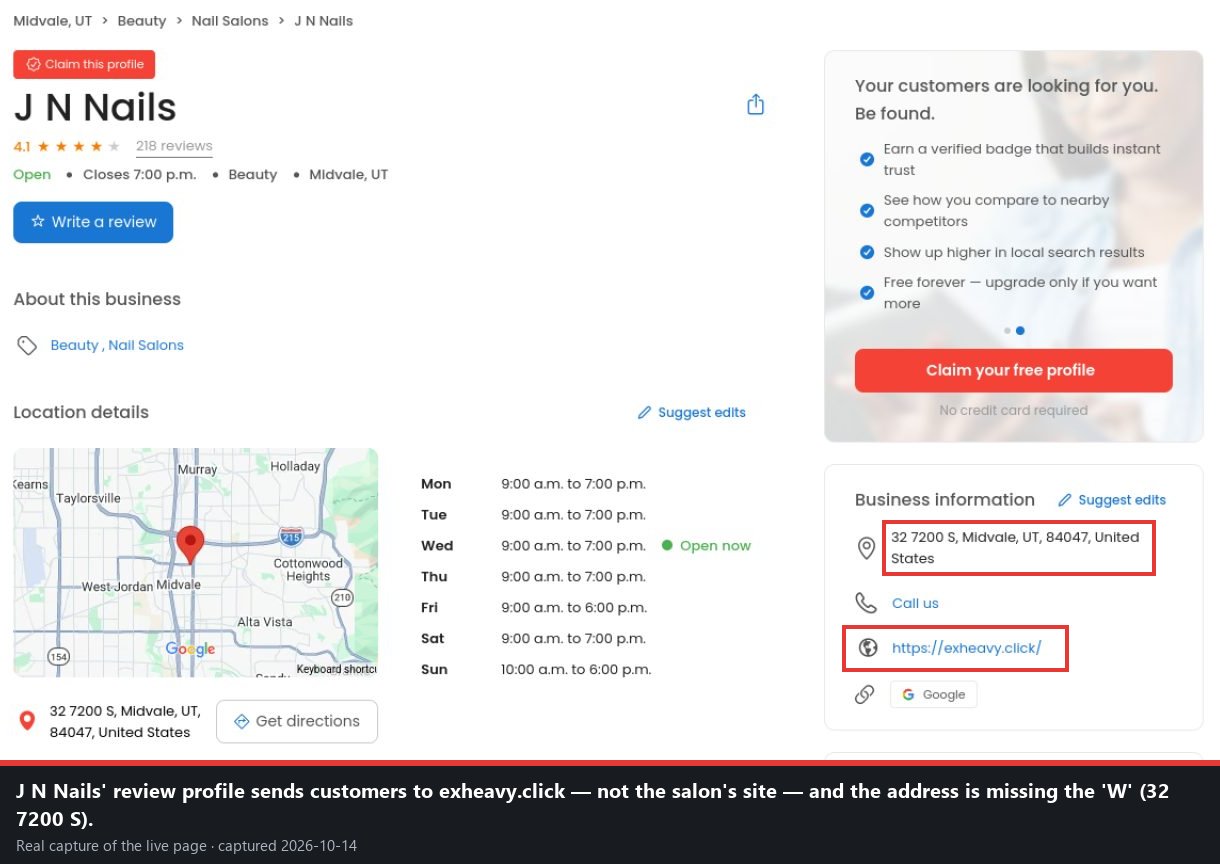Click the 'Location details' heading

tap(81, 412)
